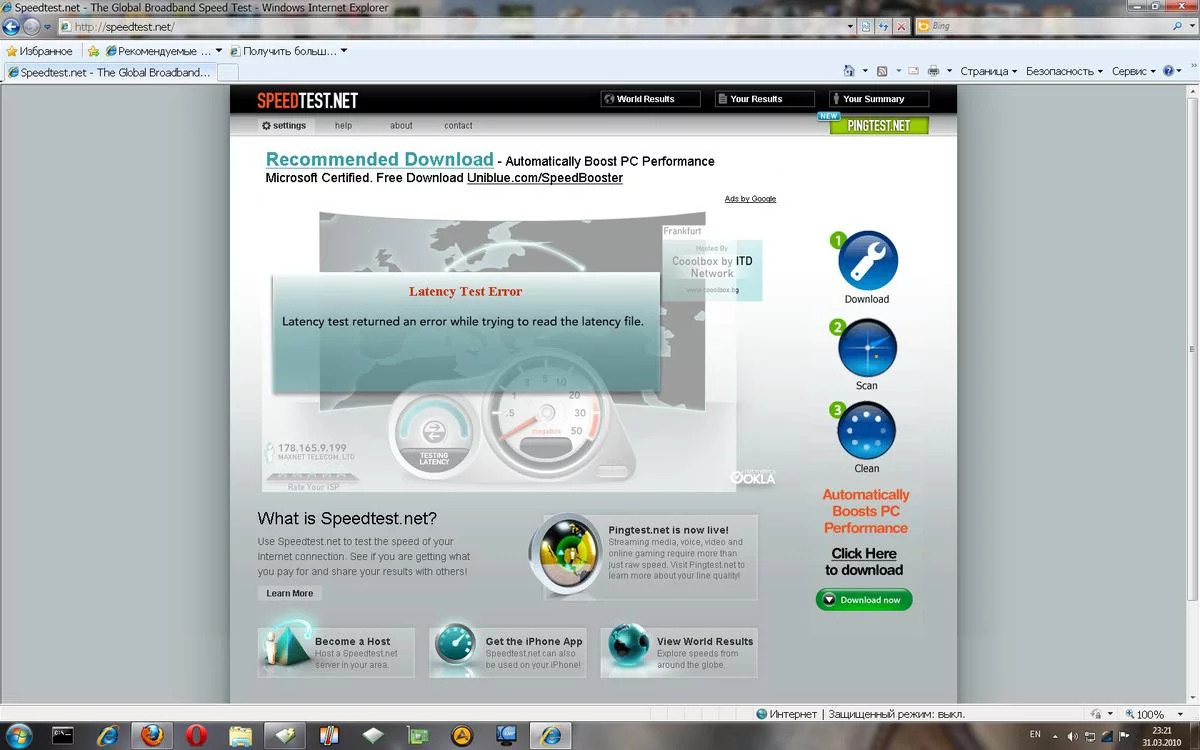The width and height of the screenshot is (1200, 750).
Task: Click the compass Scan icon
Action: coord(867,348)
